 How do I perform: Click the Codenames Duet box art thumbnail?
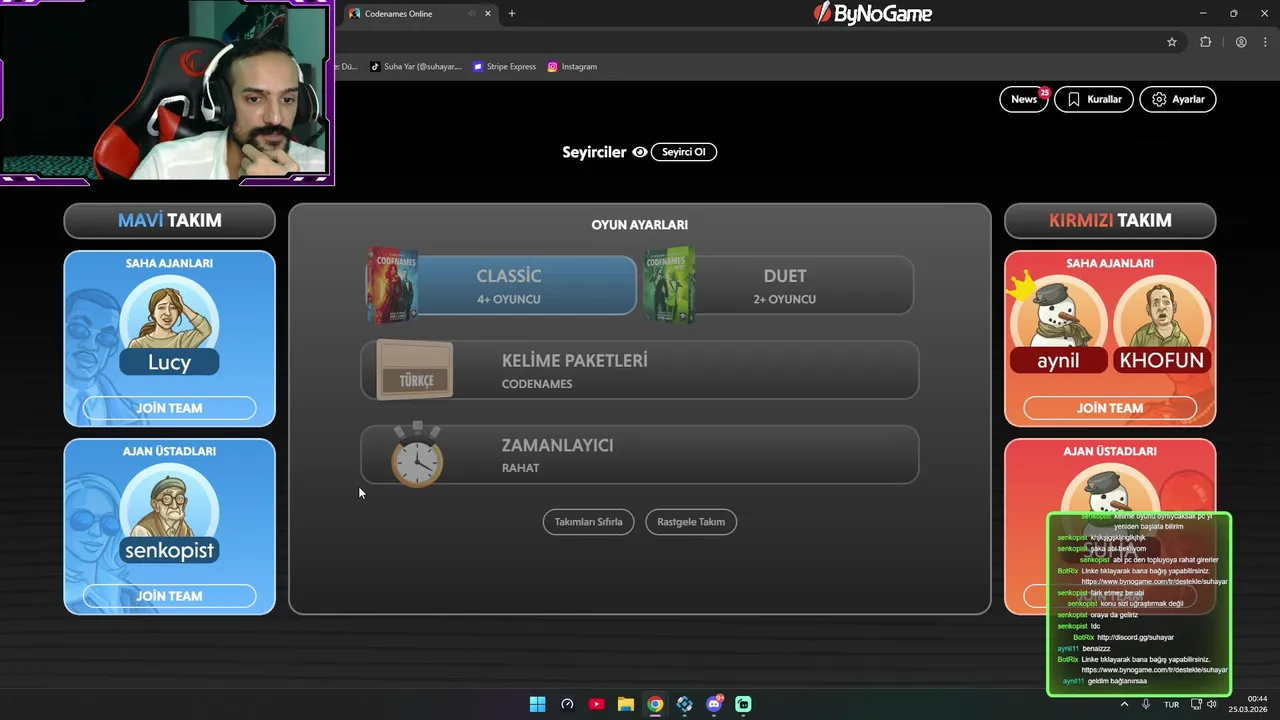[x=670, y=285]
